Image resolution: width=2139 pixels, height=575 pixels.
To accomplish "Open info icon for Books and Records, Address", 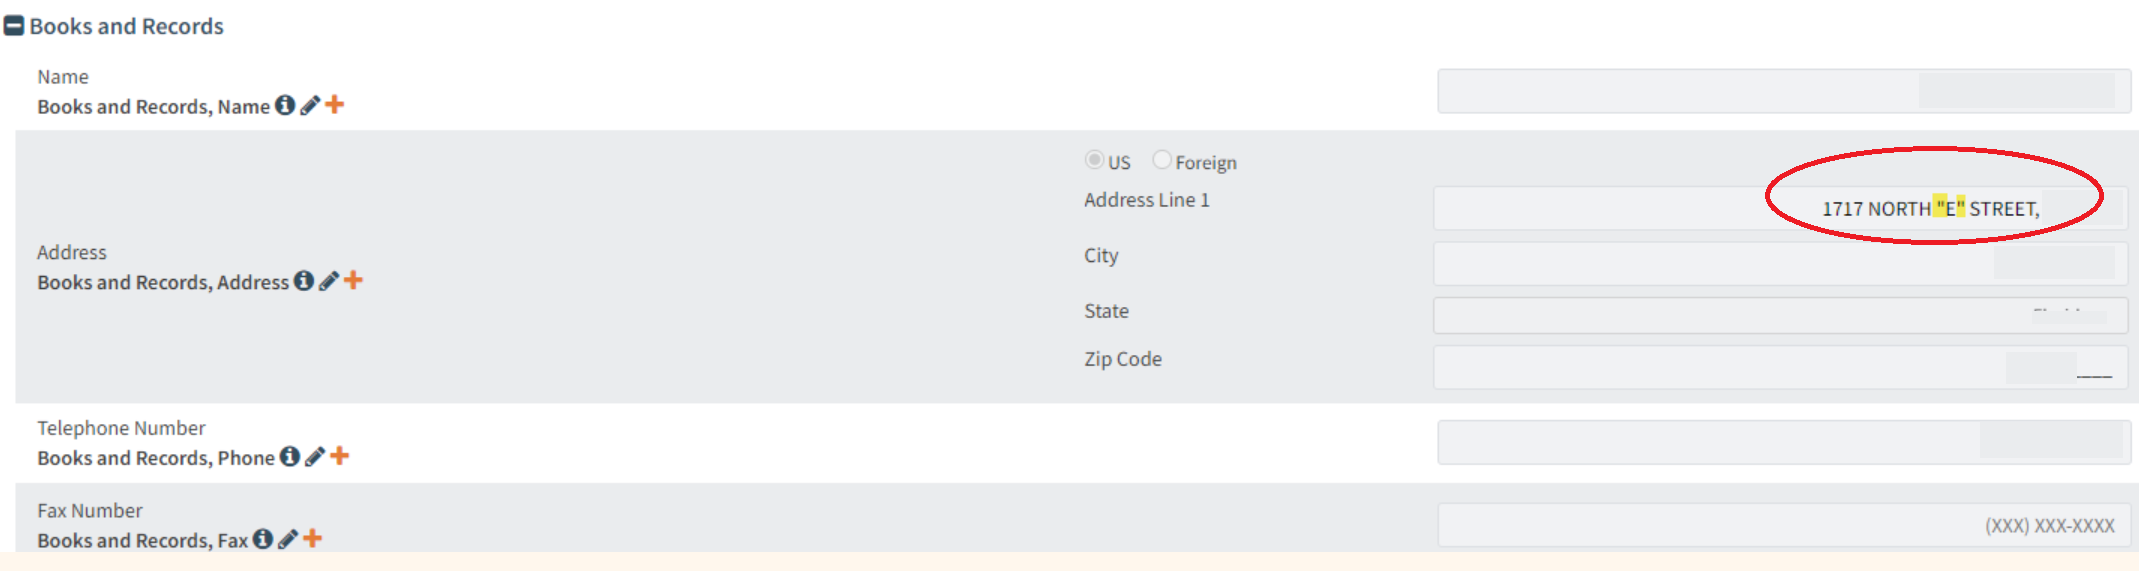I will [304, 281].
